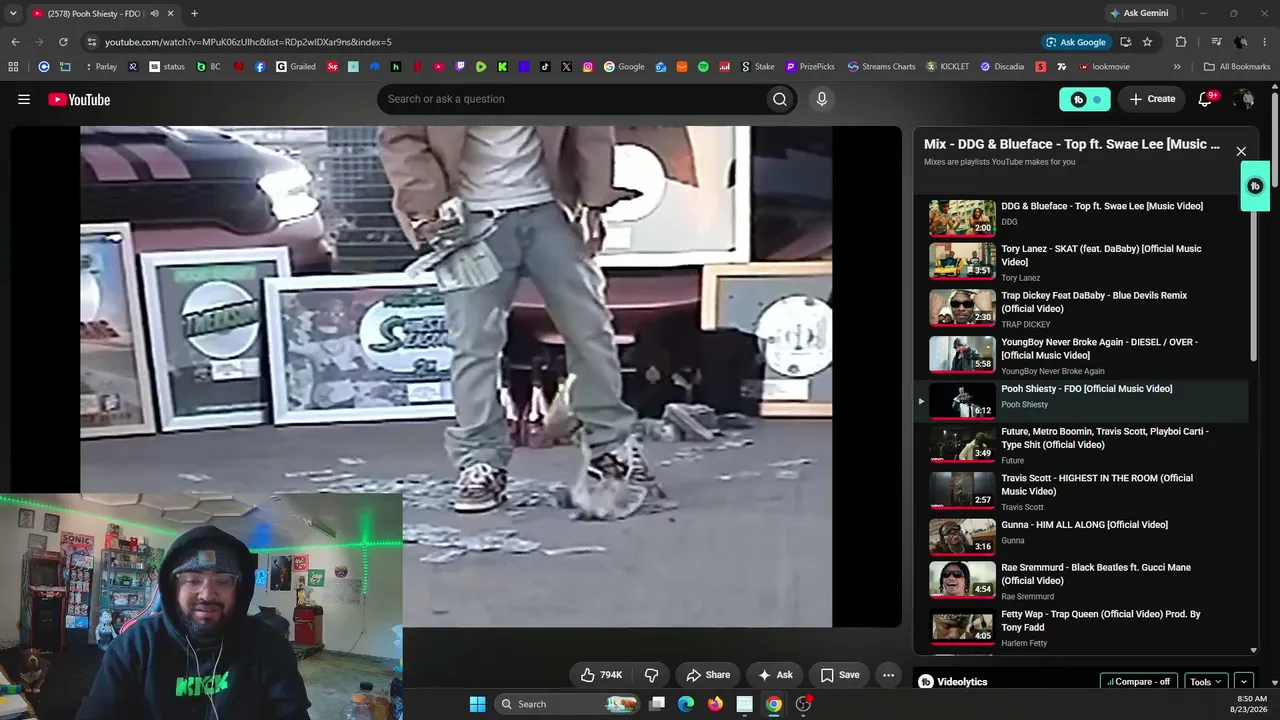Play Rae Sremmurd - Black Beatles video
This screenshot has width=1280, height=720.
click(1080, 581)
